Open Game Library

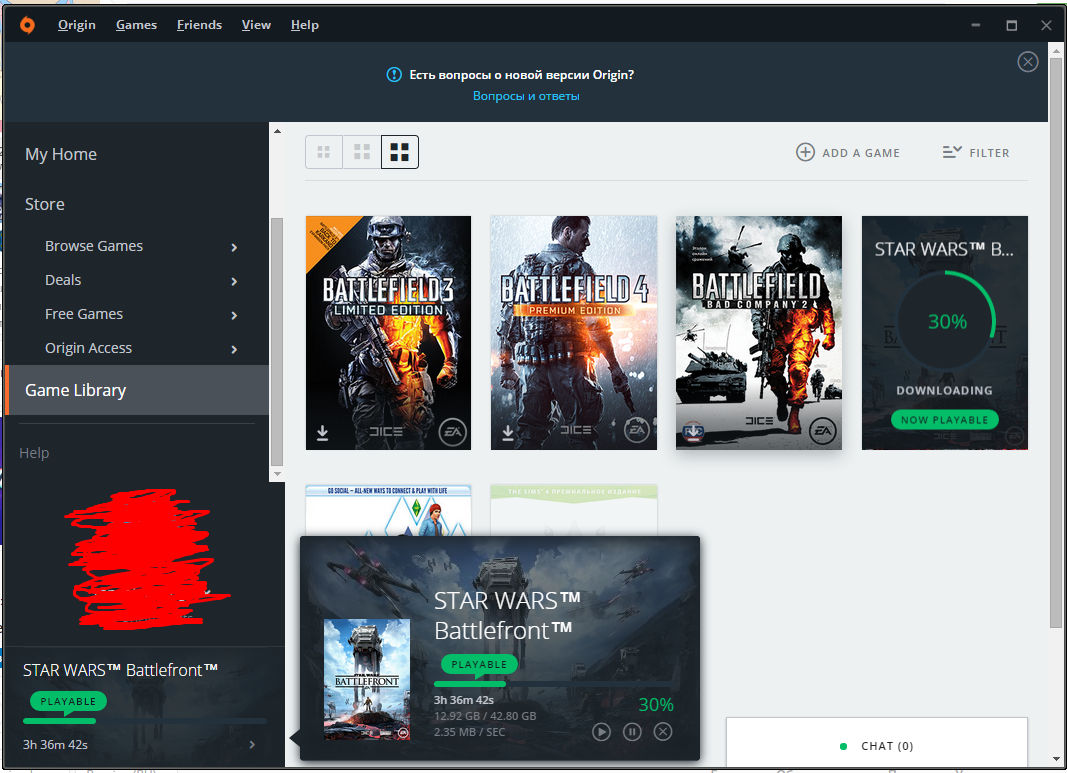click(x=137, y=390)
